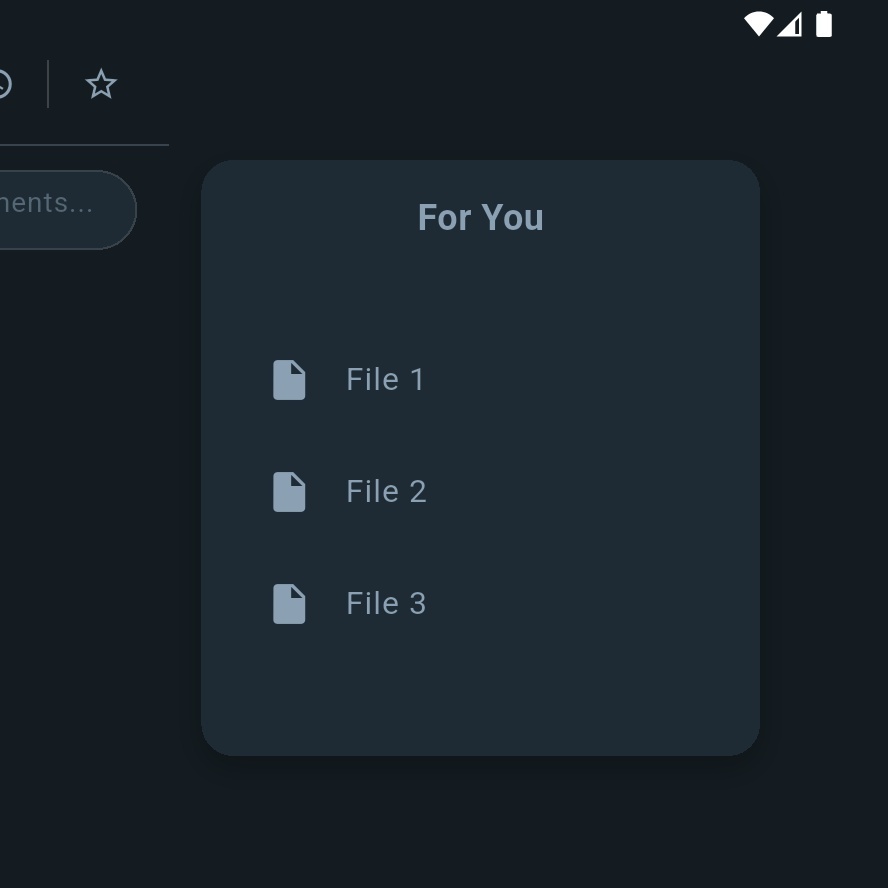Open the partially visible recent clock icon
The image size is (888, 888).
5,84
